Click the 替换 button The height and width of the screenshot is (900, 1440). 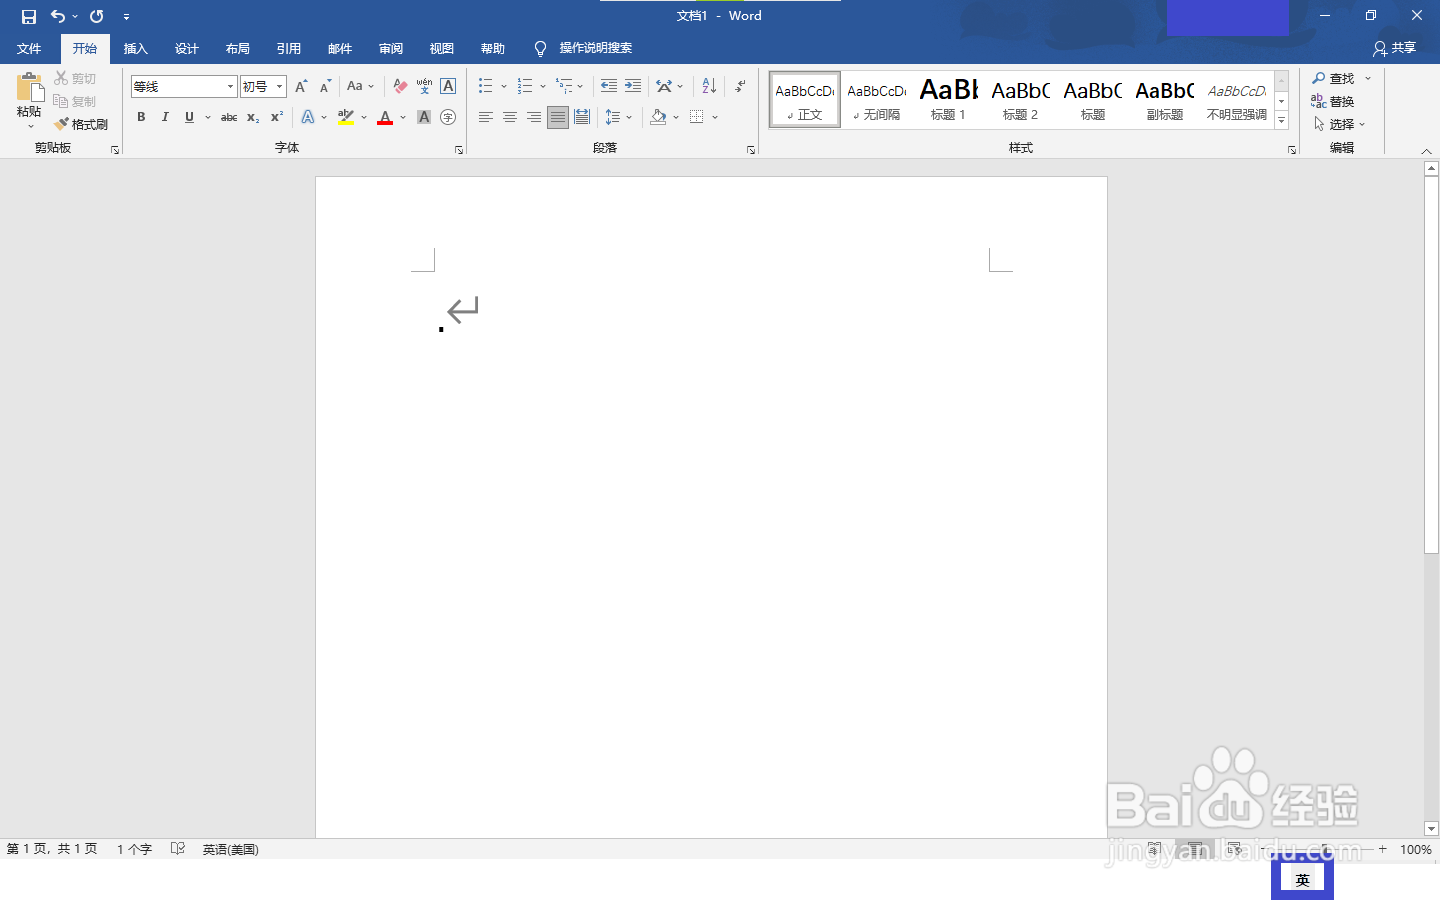pyautogui.click(x=1333, y=101)
